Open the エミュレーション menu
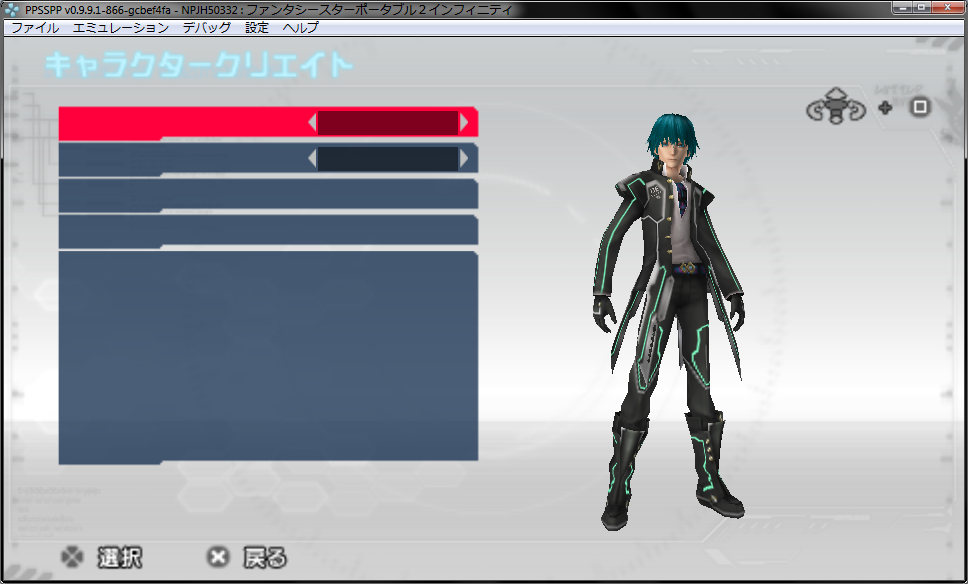968x584 pixels. click(x=121, y=28)
